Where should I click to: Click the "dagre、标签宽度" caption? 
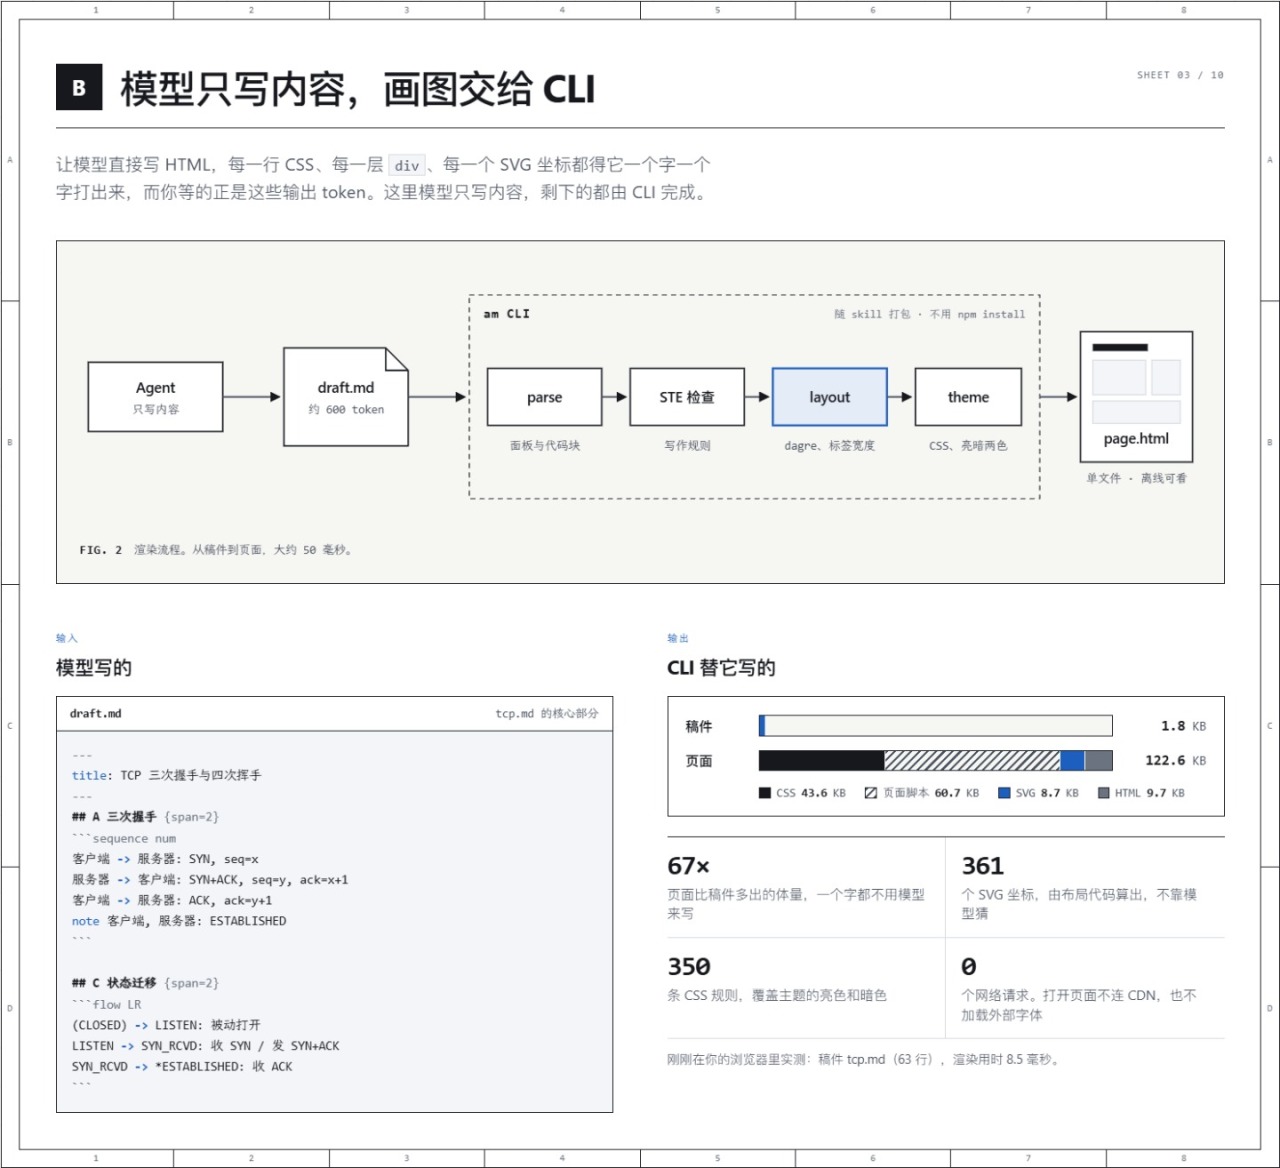pos(830,446)
